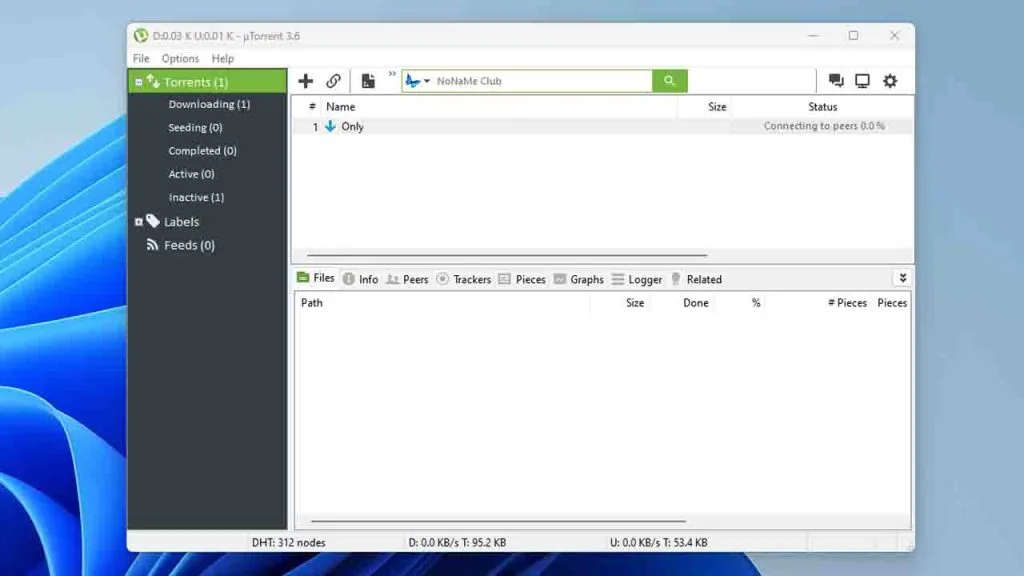Click Connecting to peers status cell
The height and width of the screenshot is (576, 1024).
pos(824,126)
